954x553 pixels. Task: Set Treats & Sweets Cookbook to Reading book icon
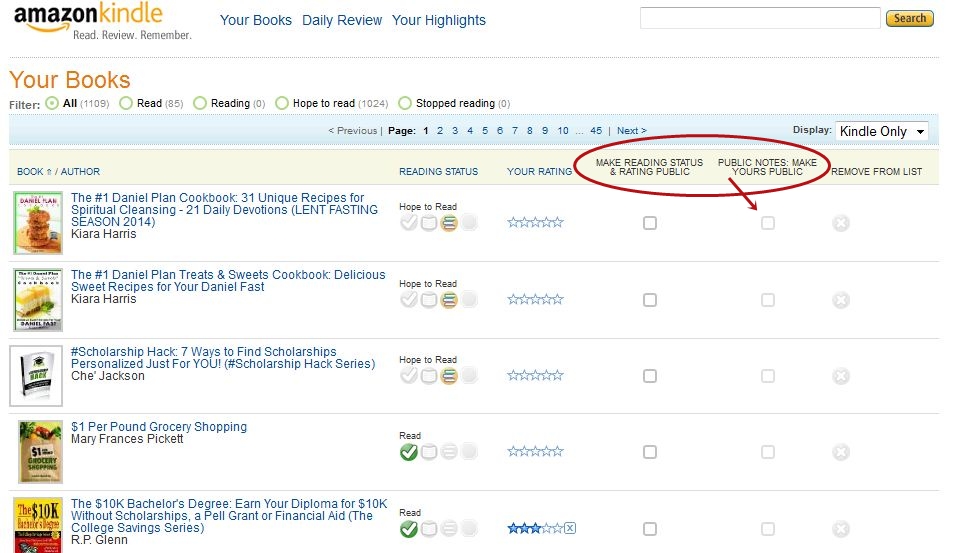(429, 299)
